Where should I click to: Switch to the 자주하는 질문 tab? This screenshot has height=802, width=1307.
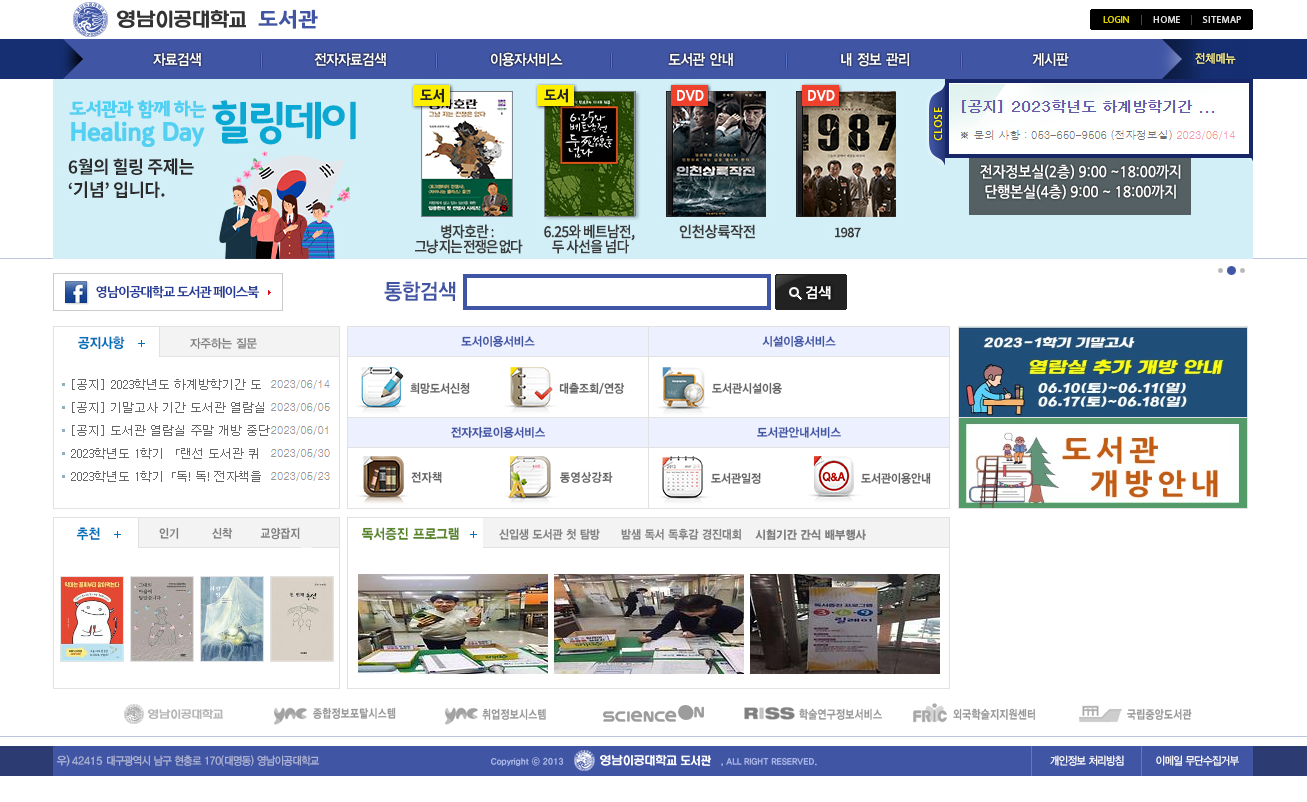pos(223,344)
